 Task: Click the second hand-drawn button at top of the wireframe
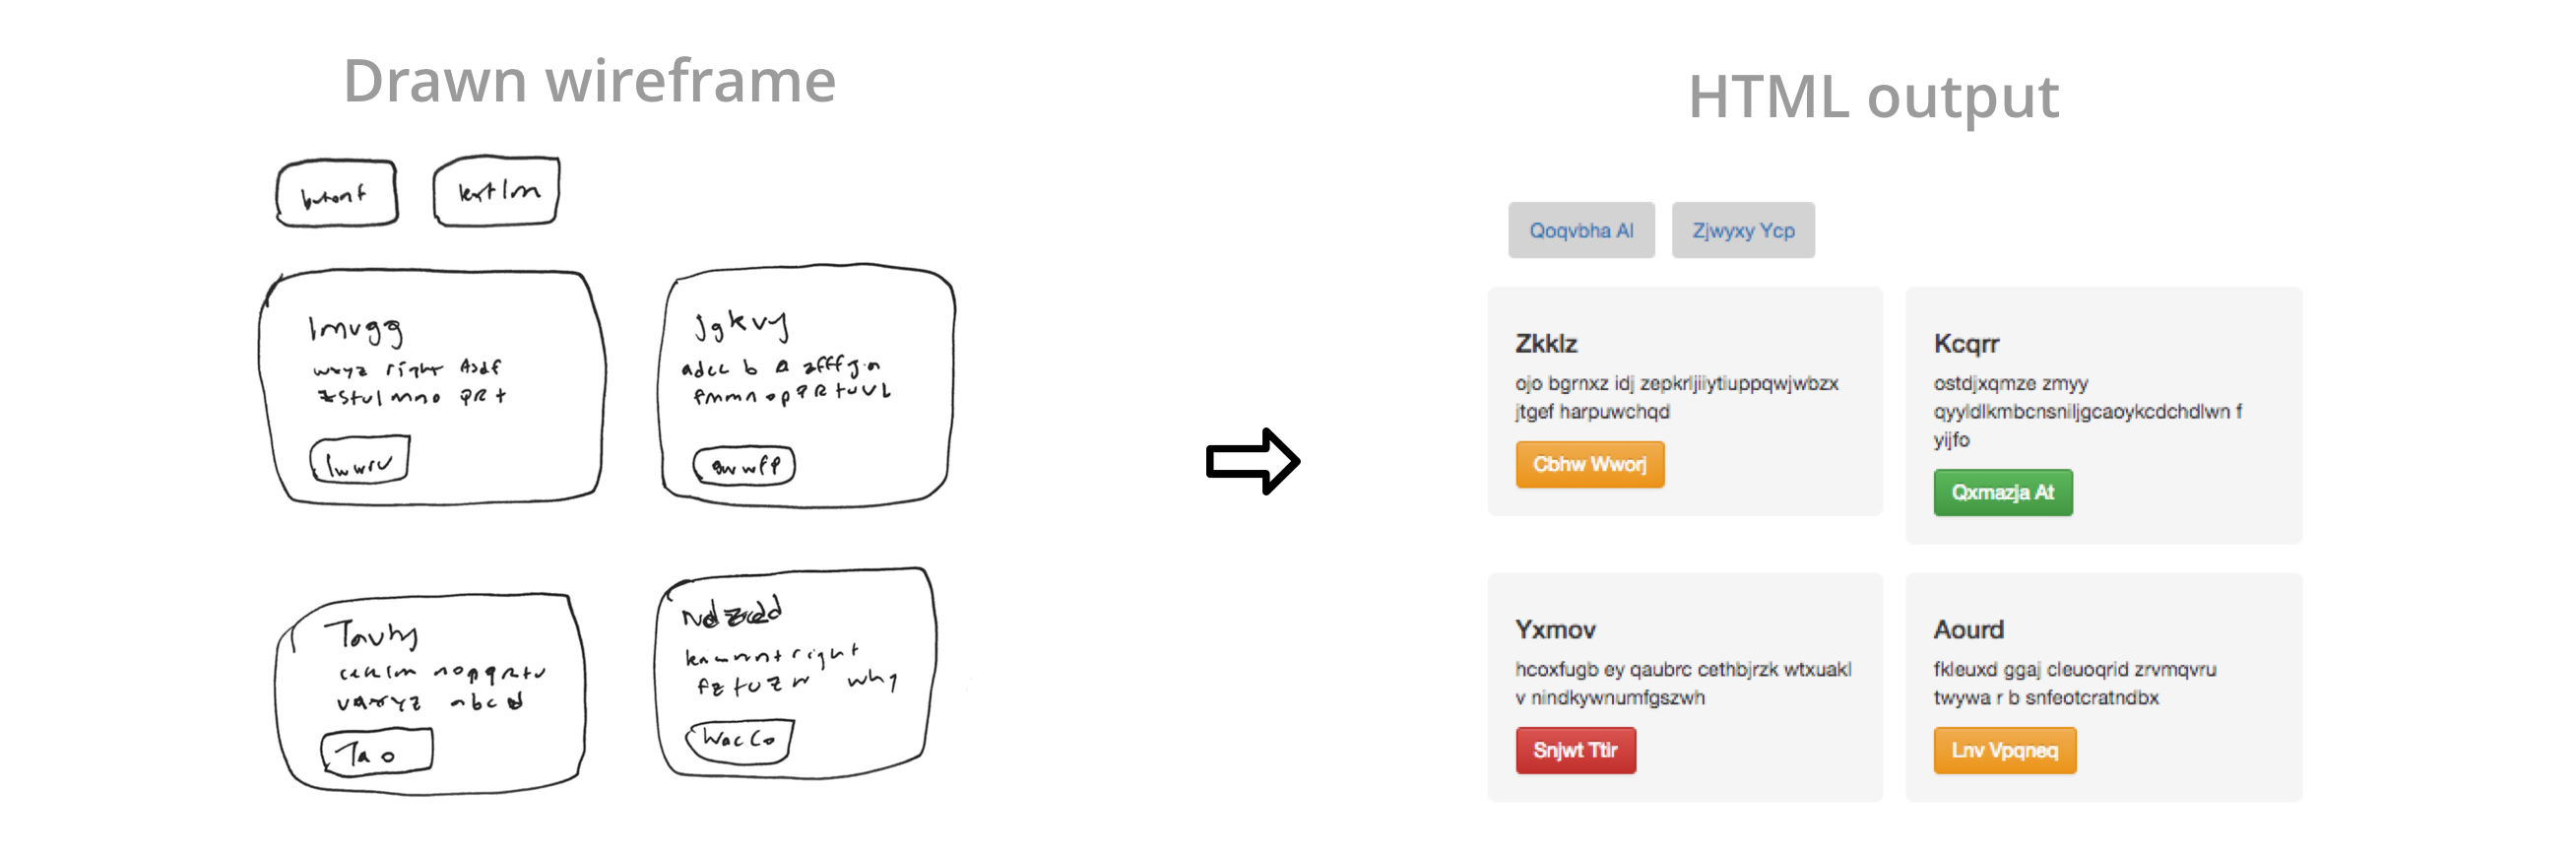(x=496, y=190)
